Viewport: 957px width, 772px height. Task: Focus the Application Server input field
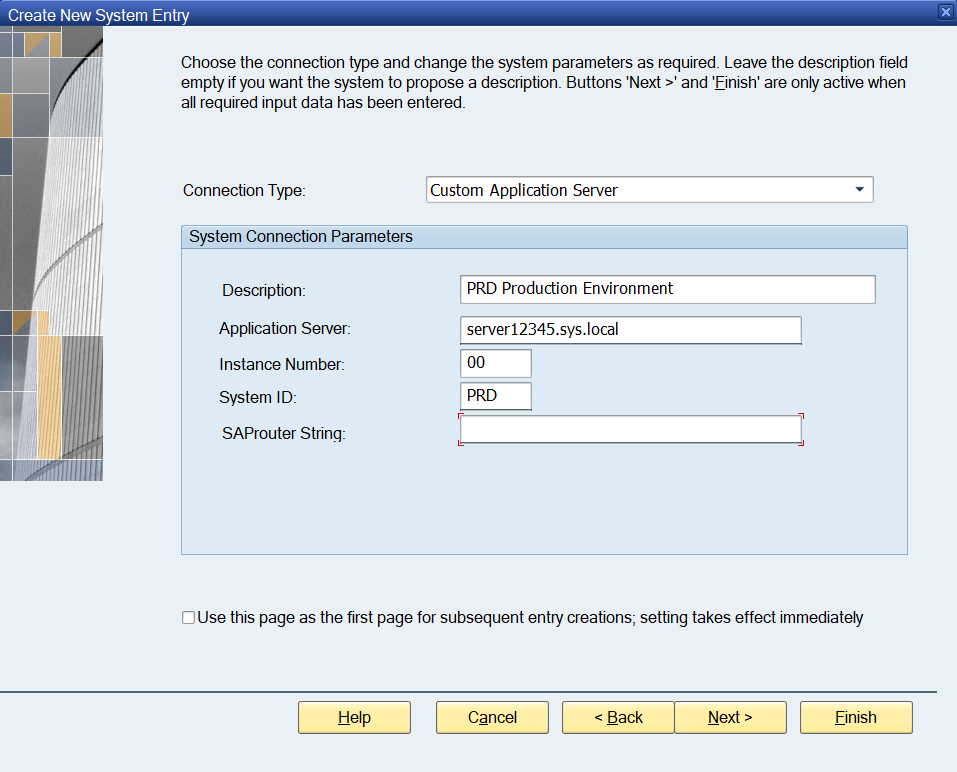(x=630, y=330)
